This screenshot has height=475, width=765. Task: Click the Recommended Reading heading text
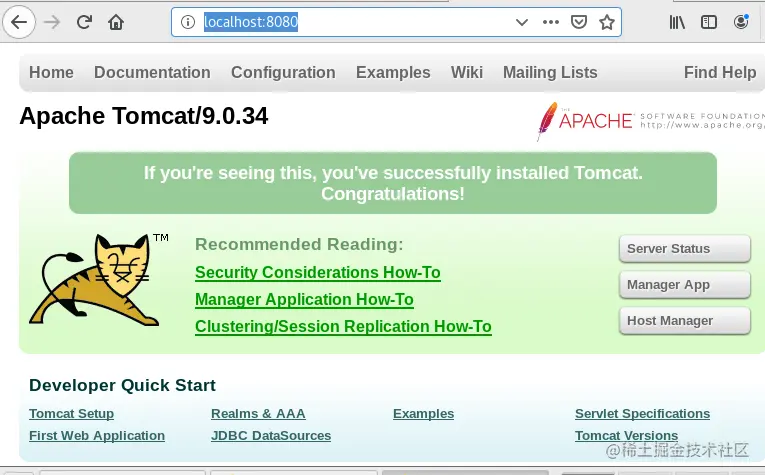(x=299, y=244)
